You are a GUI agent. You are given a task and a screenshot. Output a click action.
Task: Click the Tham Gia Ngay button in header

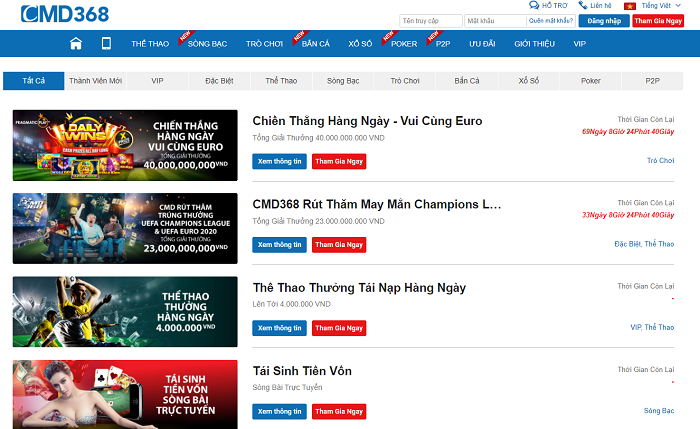click(658, 20)
